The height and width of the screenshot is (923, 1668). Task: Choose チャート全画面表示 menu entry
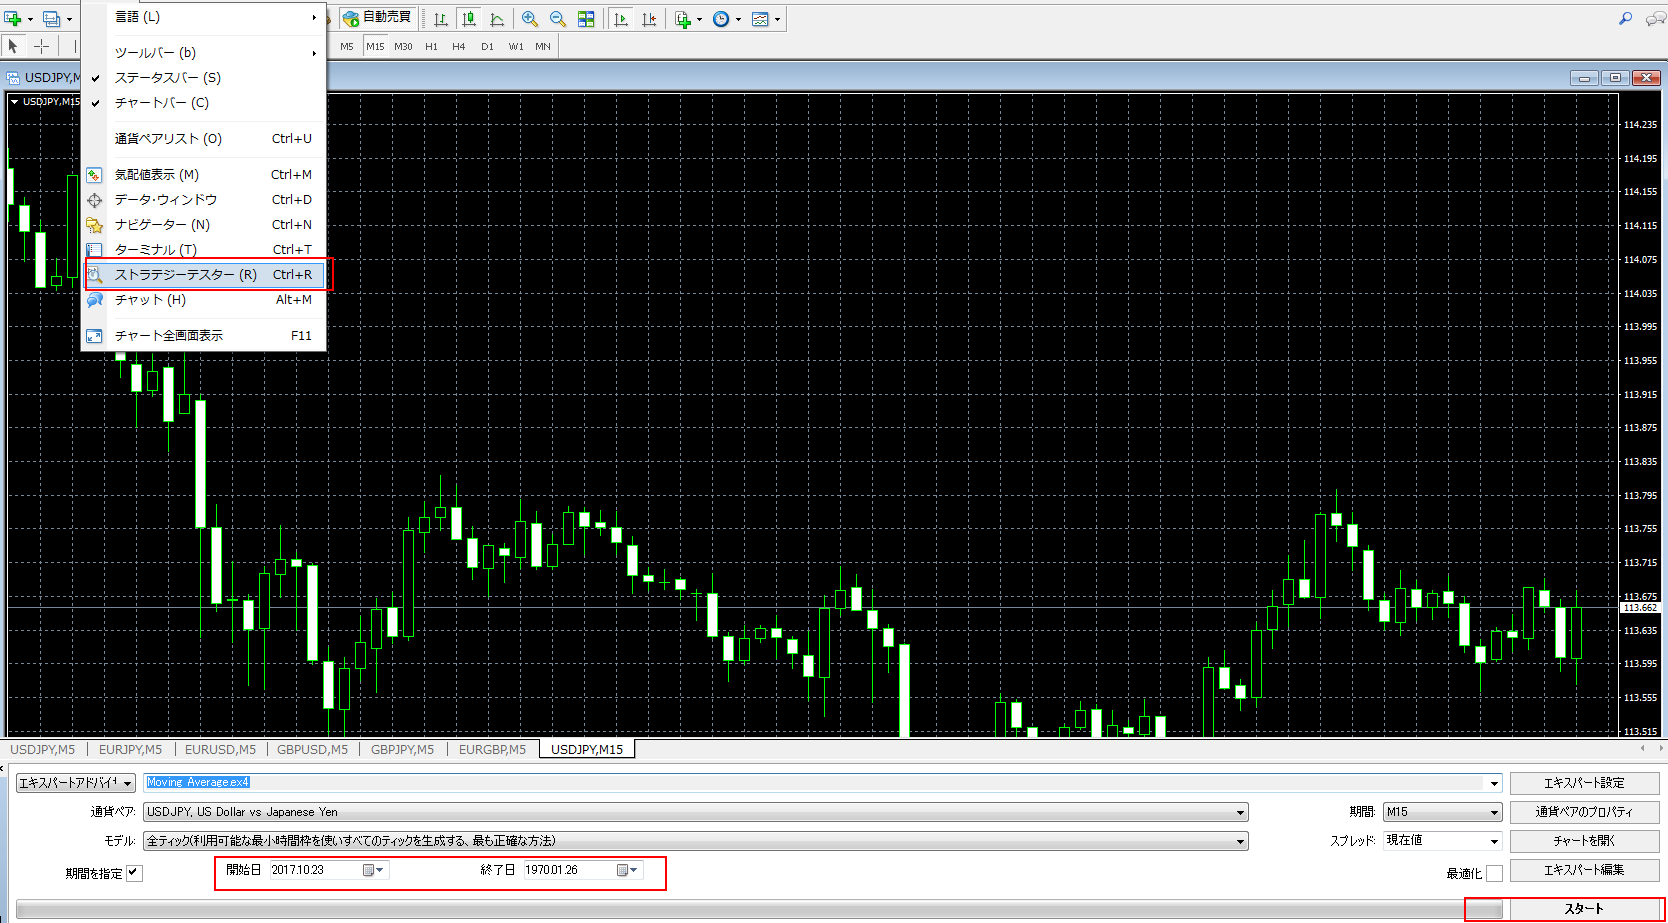coord(204,336)
